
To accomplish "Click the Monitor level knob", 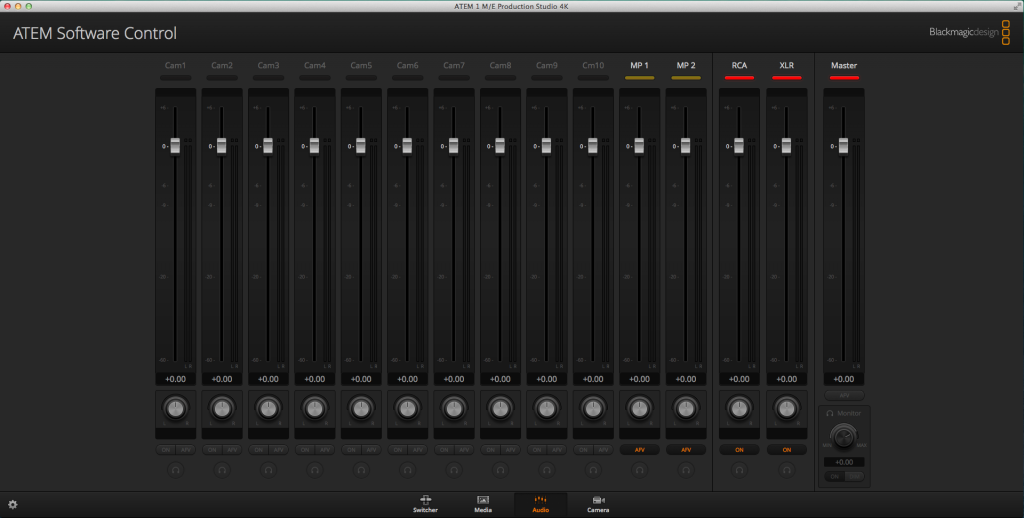I will [x=844, y=436].
